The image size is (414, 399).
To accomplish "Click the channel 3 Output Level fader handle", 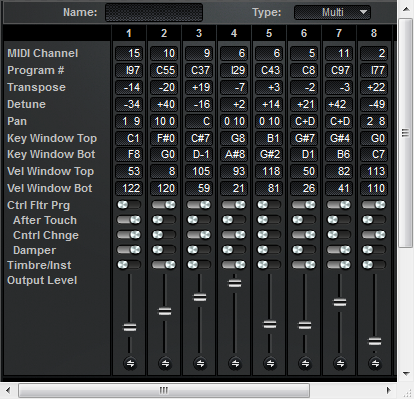I will (200, 297).
